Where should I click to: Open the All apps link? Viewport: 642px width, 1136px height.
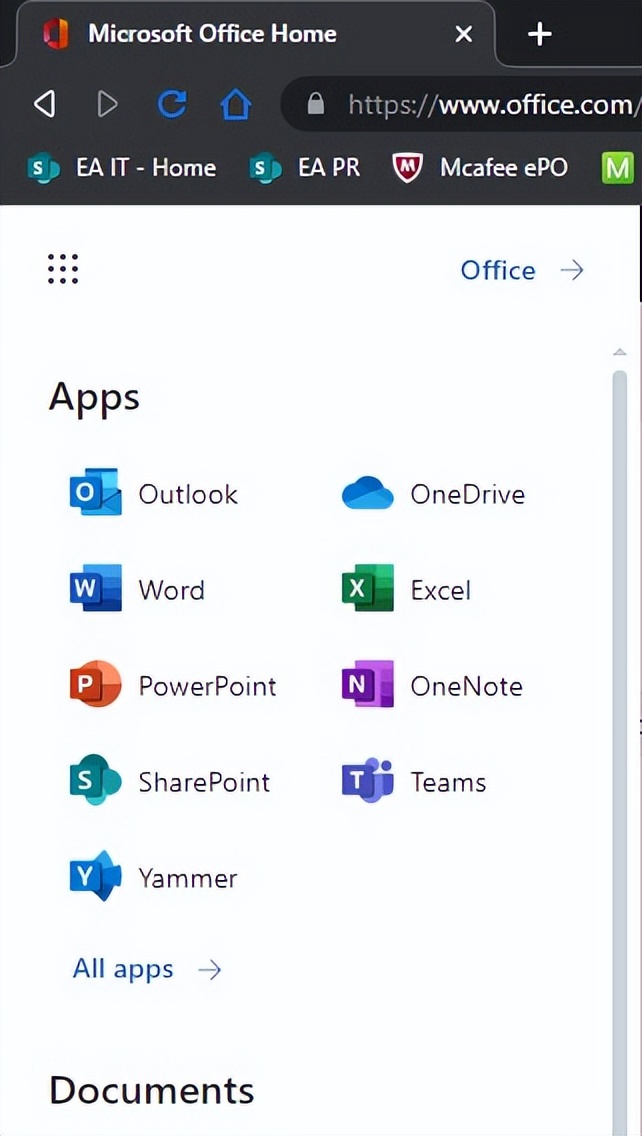(123, 969)
